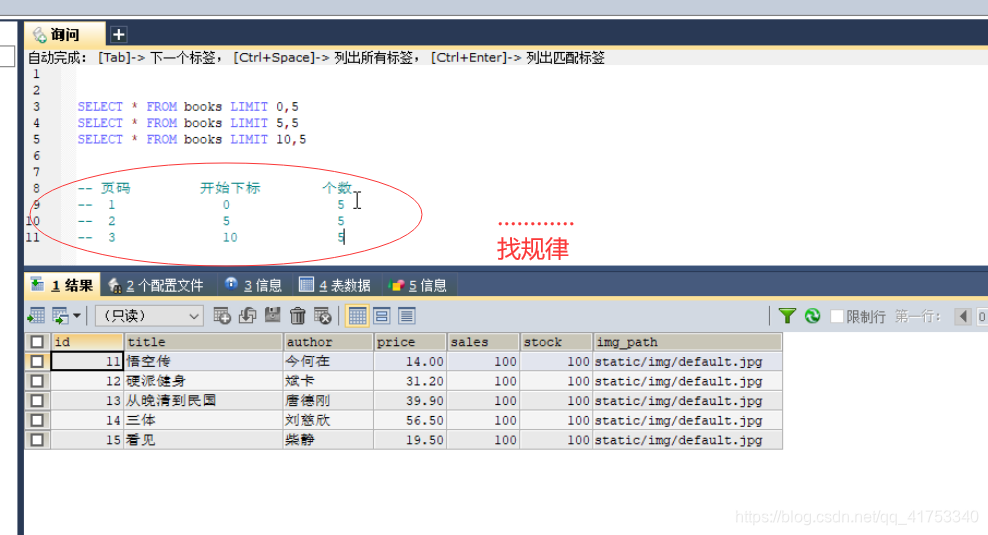988x535 pixels.
Task: Check the row checkbox for id 11
Action: pyautogui.click(x=37, y=361)
